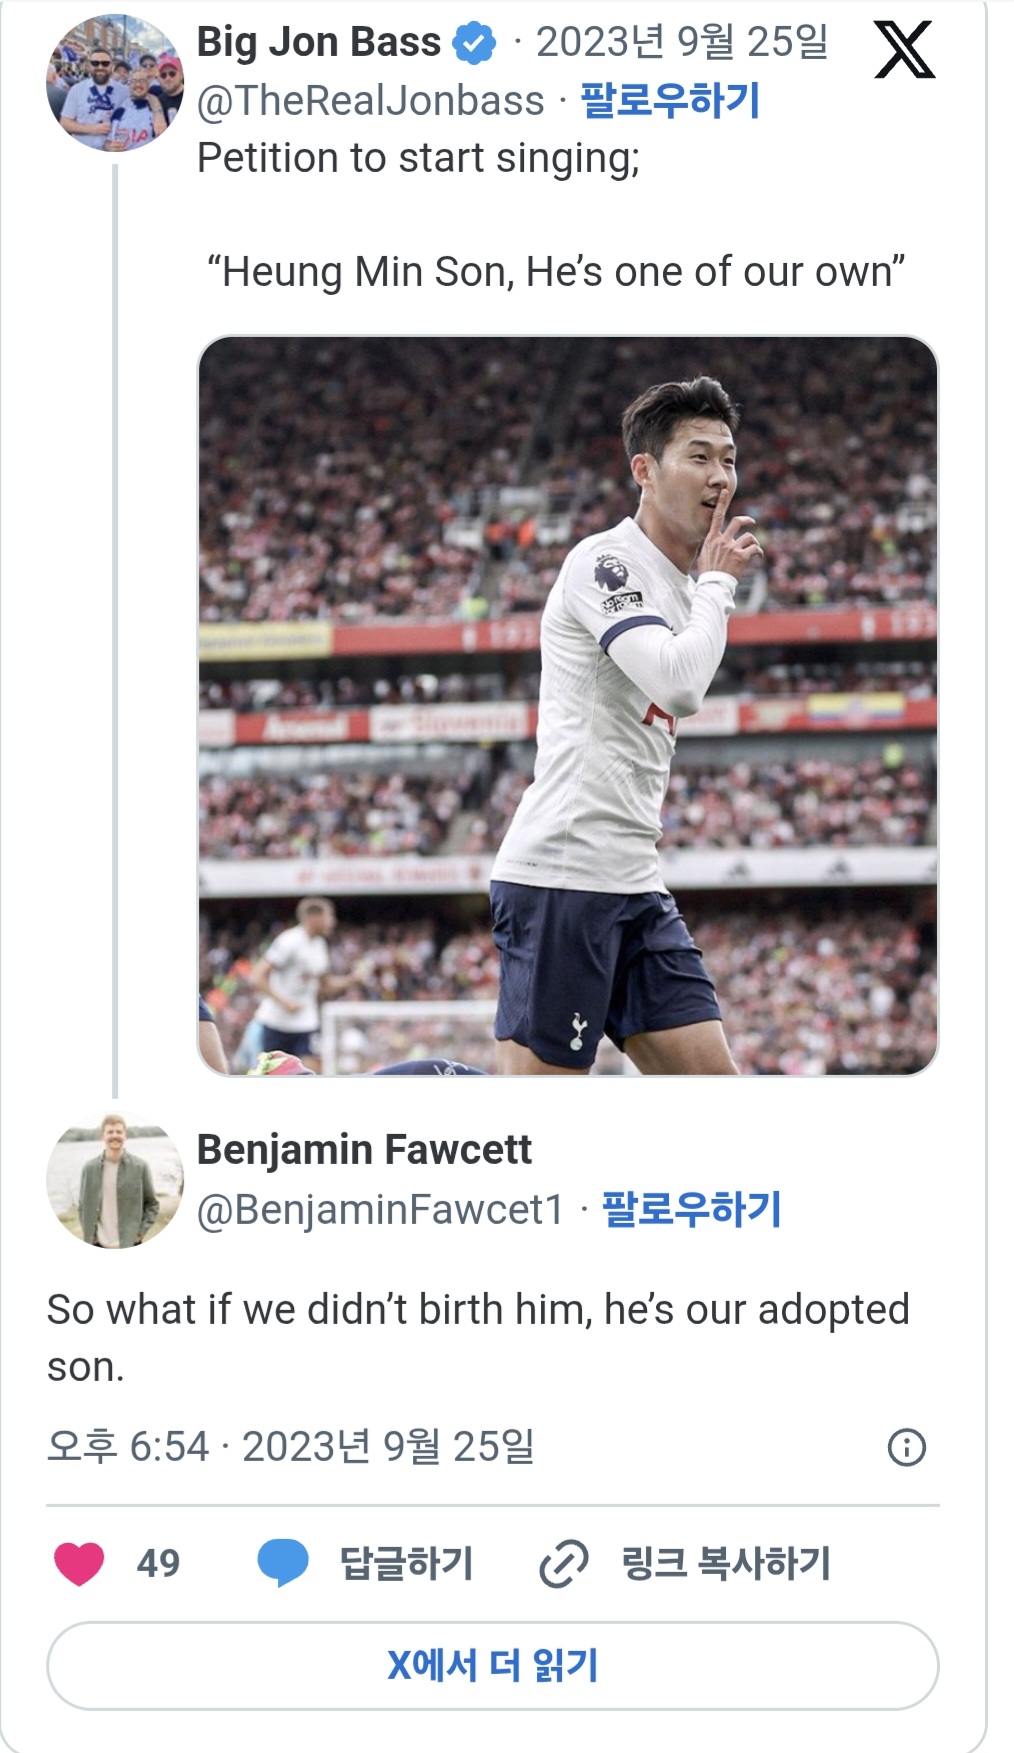Follow @TheRealJonbass via 팔로우하기
The image size is (1014, 1753).
tap(670, 100)
